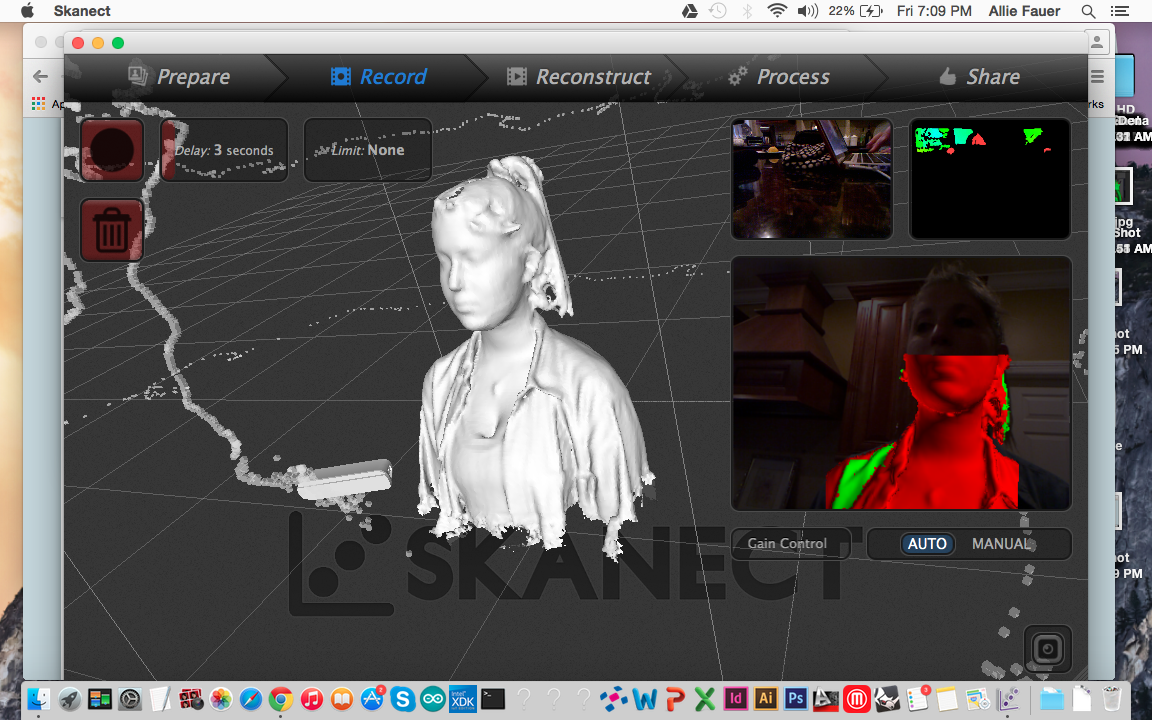Click the Fri 7:09 PM clock

934,11
